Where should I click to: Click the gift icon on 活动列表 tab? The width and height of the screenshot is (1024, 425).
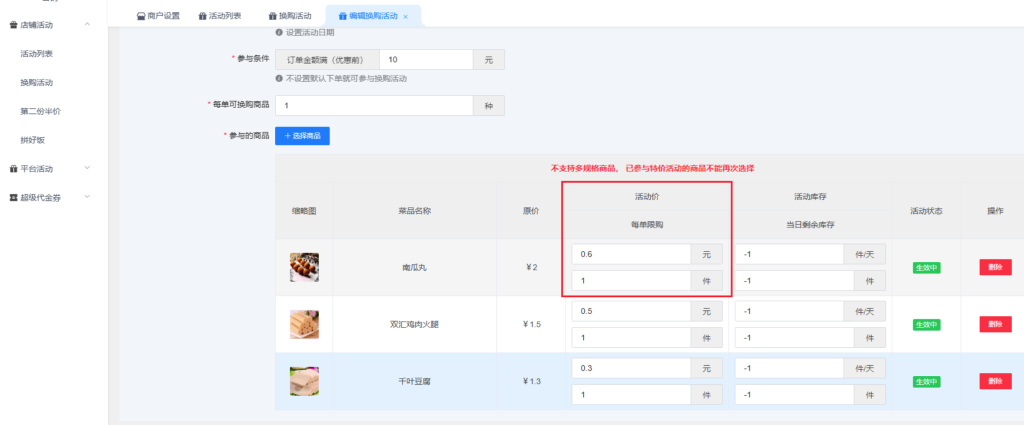203,16
